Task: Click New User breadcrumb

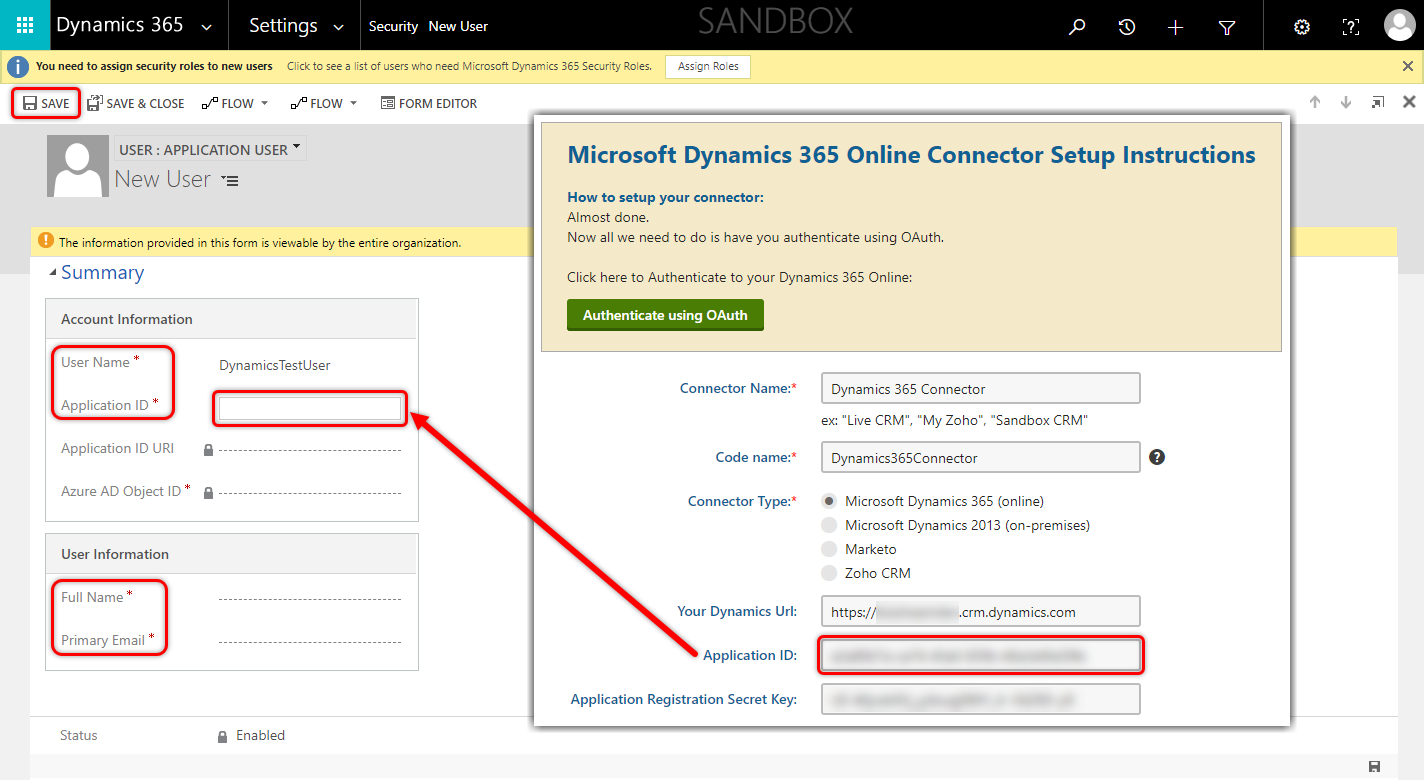Action: point(458,27)
